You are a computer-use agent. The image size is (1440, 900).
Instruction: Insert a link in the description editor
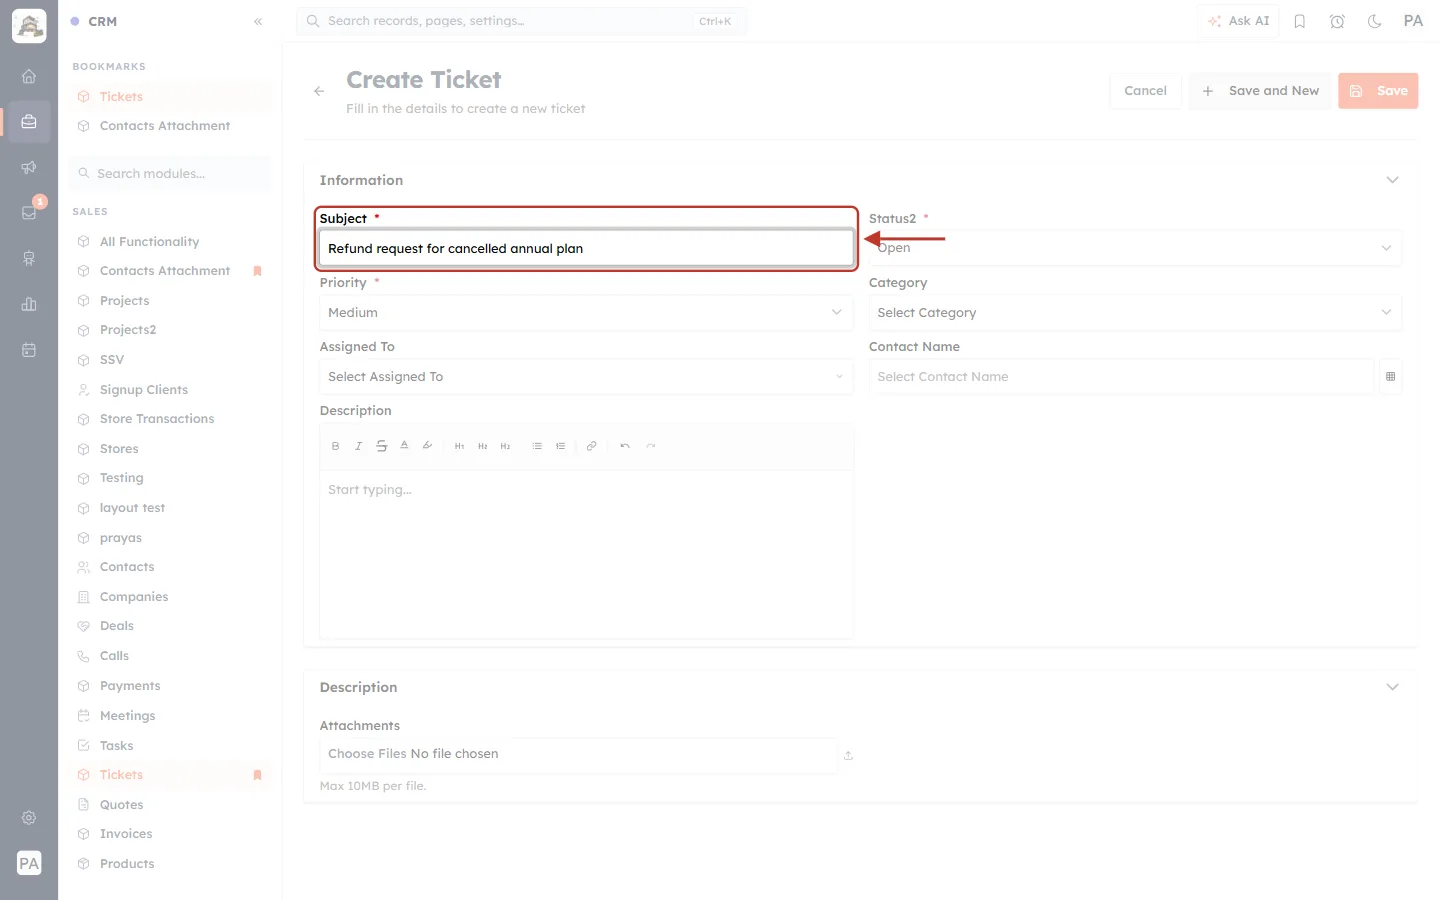(591, 446)
